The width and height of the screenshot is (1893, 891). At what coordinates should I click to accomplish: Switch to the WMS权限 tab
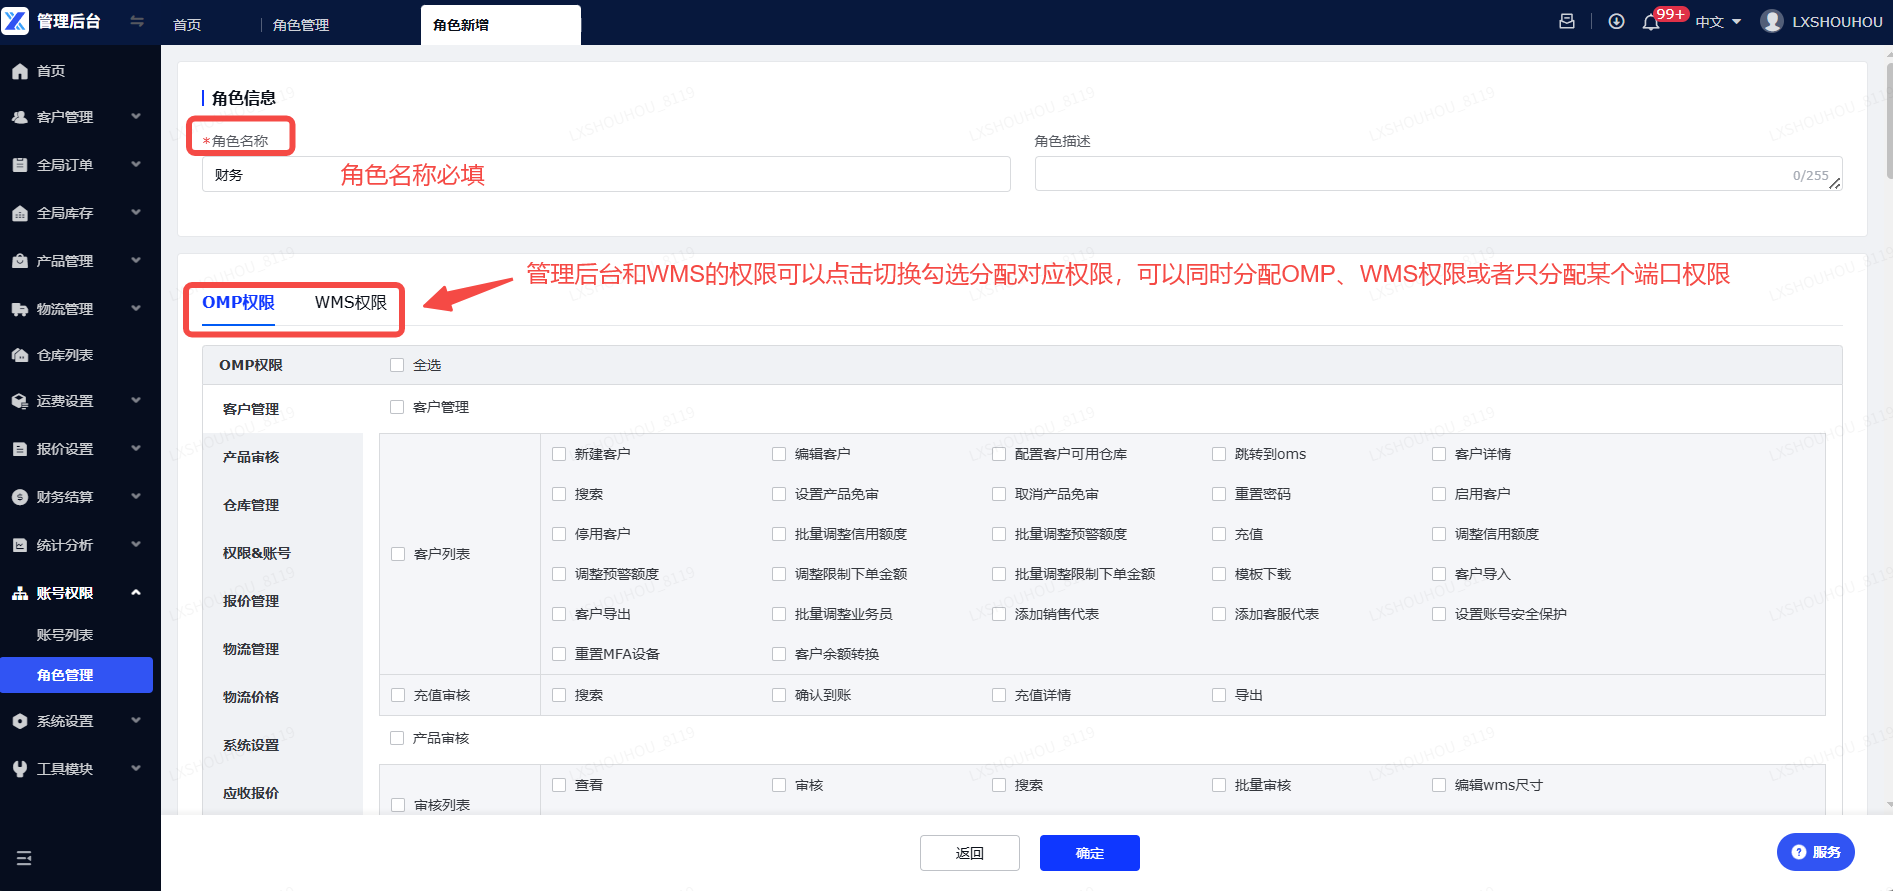click(350, 303)
